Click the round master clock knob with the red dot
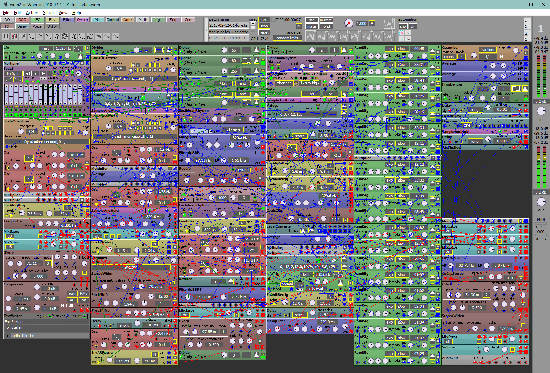Image resolution: width=550 pixels, height=373 pixels. tap(348, 23)
